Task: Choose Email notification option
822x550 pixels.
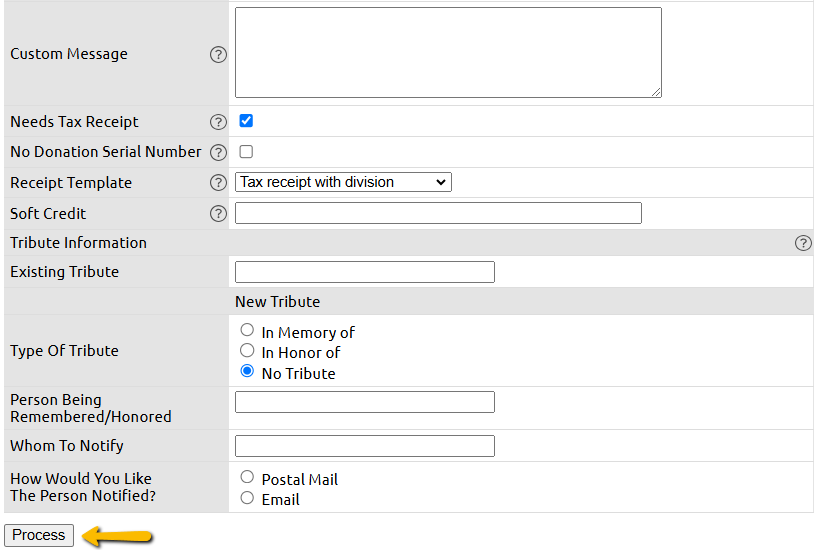Action: pos(247,498)
